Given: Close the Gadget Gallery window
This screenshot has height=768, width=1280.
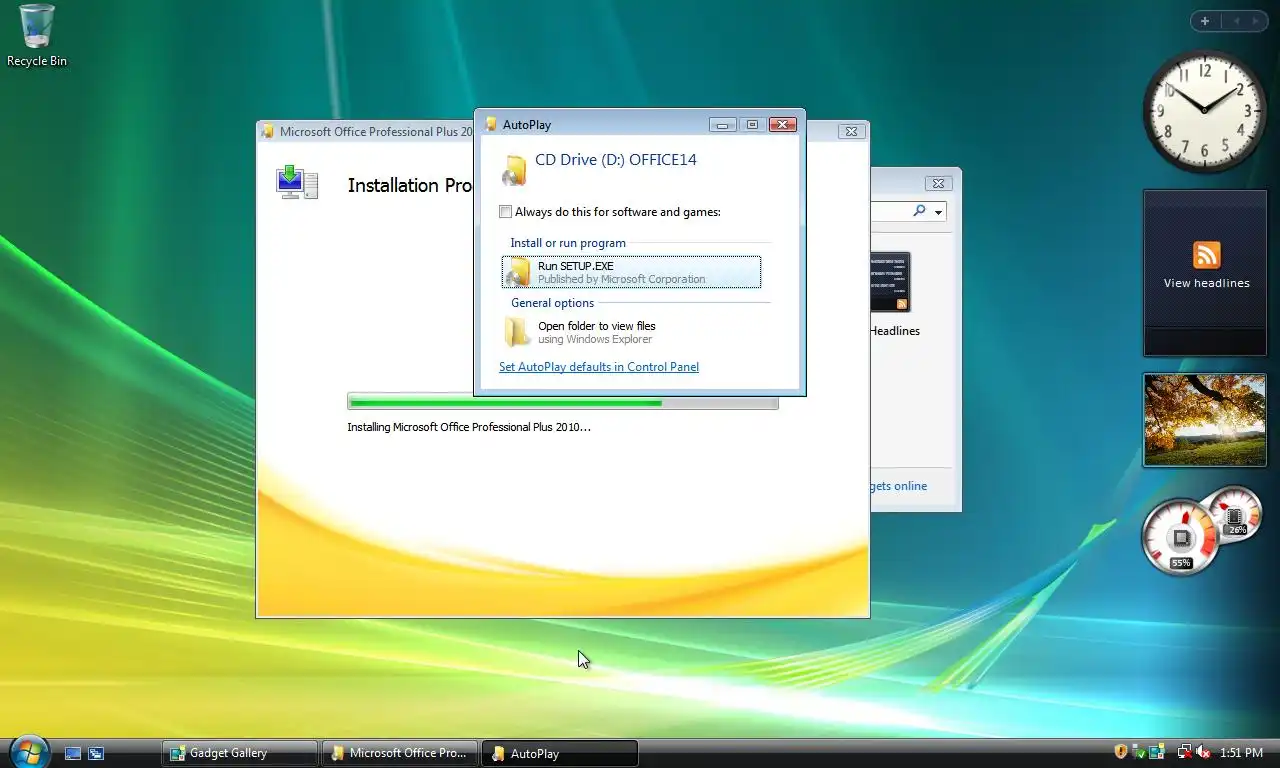Looking at the screenshot, I should click(x=937, y=183).
